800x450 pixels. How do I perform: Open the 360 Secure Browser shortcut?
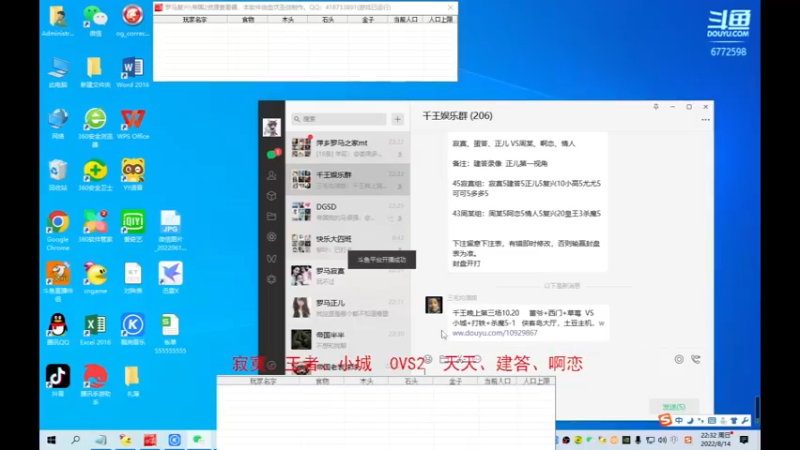point(95,128)
